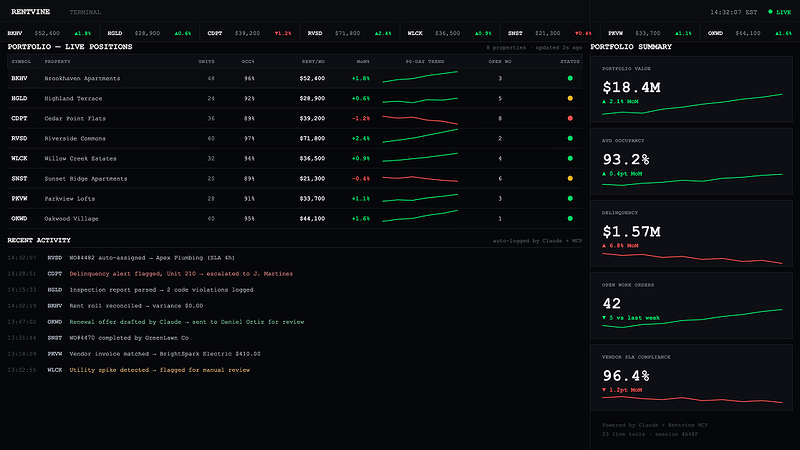This screenshot has height=450, width=800.
Task: Open the trend sparkline for Riverside Commons
Action: point(420,136)
